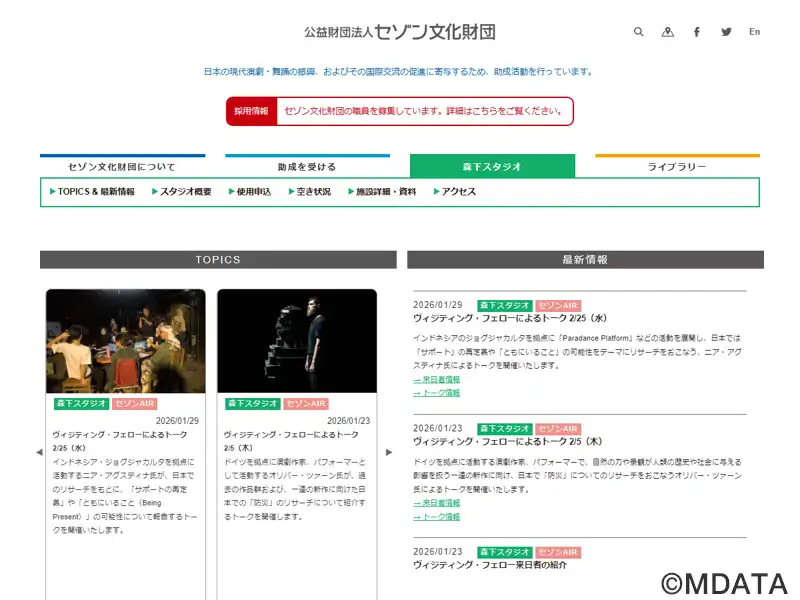The width and height of the screenshot is (800, 600).
Task: Go to スタジオ概要 submenu item
Action: (x=182, y=192)
